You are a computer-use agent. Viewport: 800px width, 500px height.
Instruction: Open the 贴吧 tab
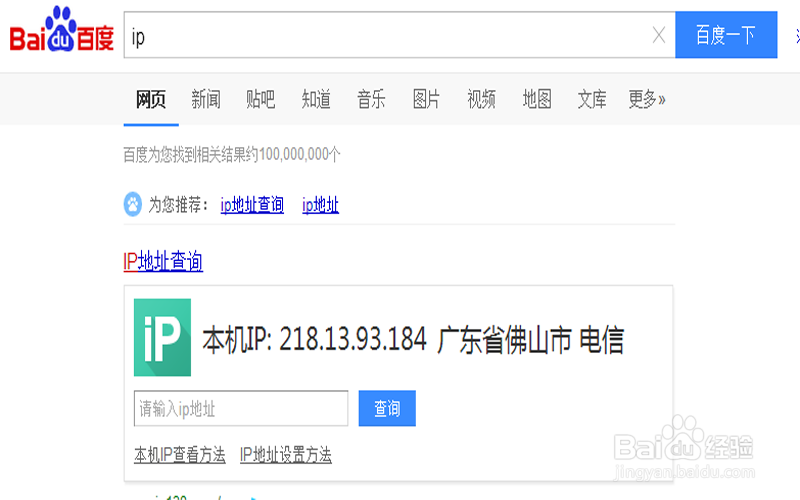click(x=261, y=99)
